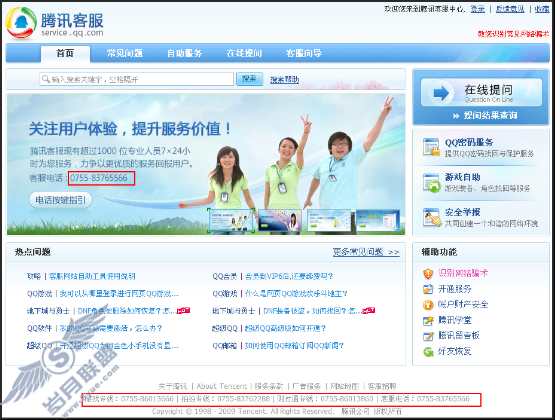Open the 客服向导 tab
Viewport: 555px width, 420px height.
[304, 53]
